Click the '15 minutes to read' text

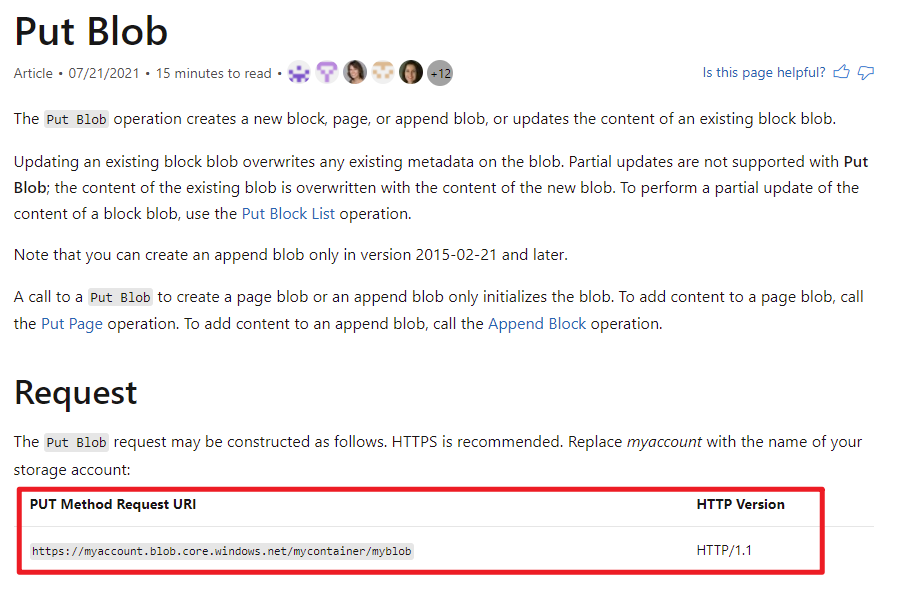click(213, 73)
